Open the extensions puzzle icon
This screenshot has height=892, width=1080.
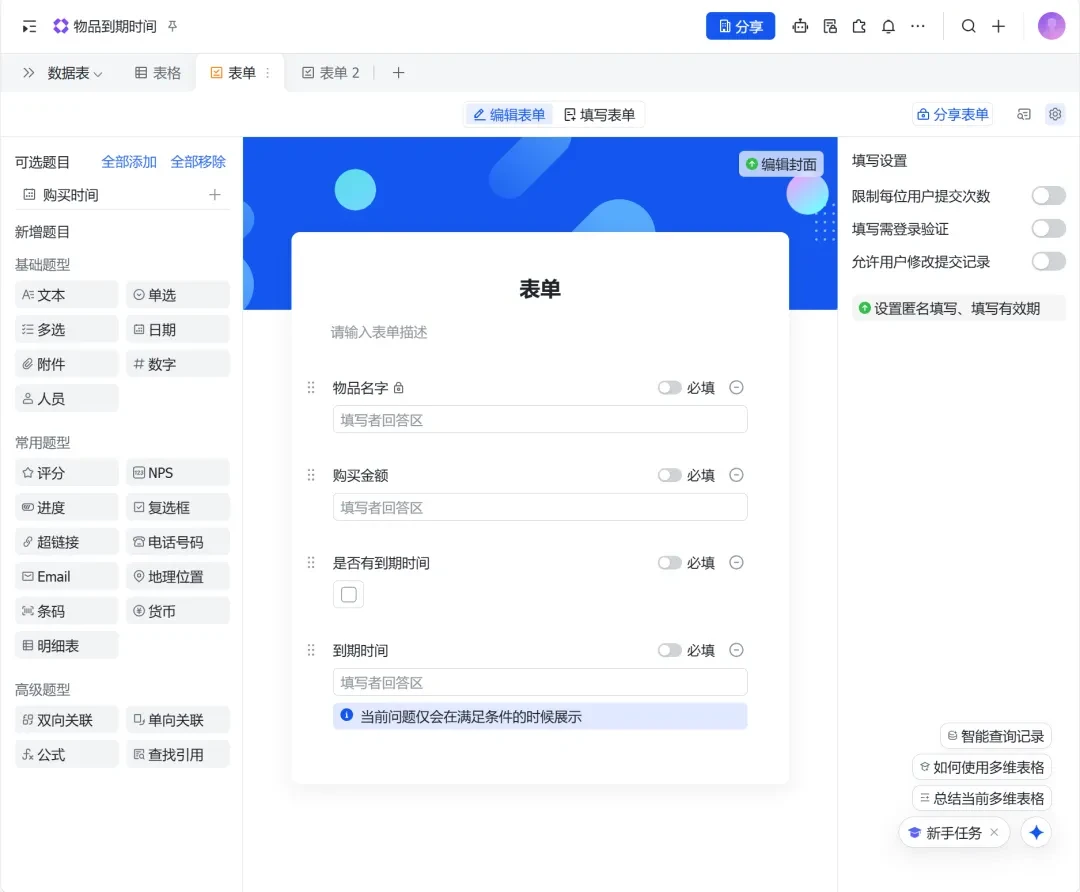pyautogui.click(x=859, y=26)
